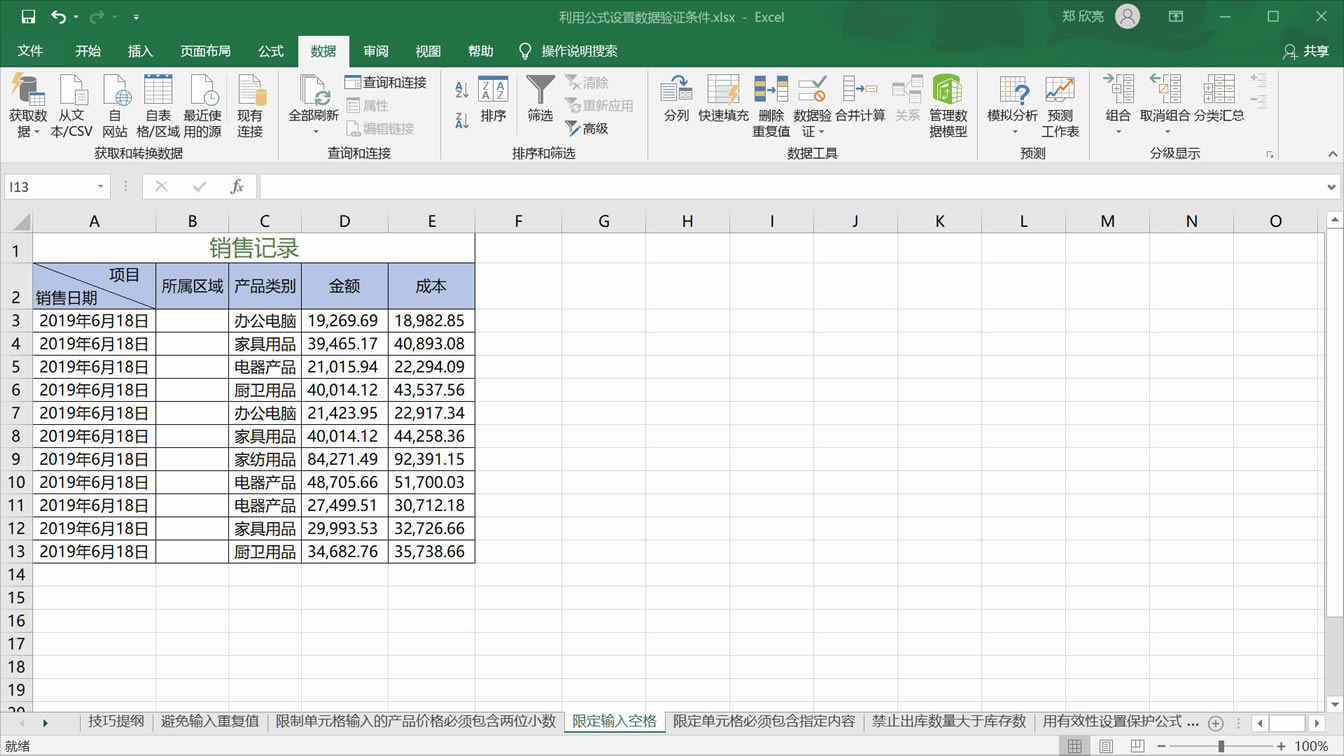Click the Text to Columns (分列) icon

tap(677, 92)
